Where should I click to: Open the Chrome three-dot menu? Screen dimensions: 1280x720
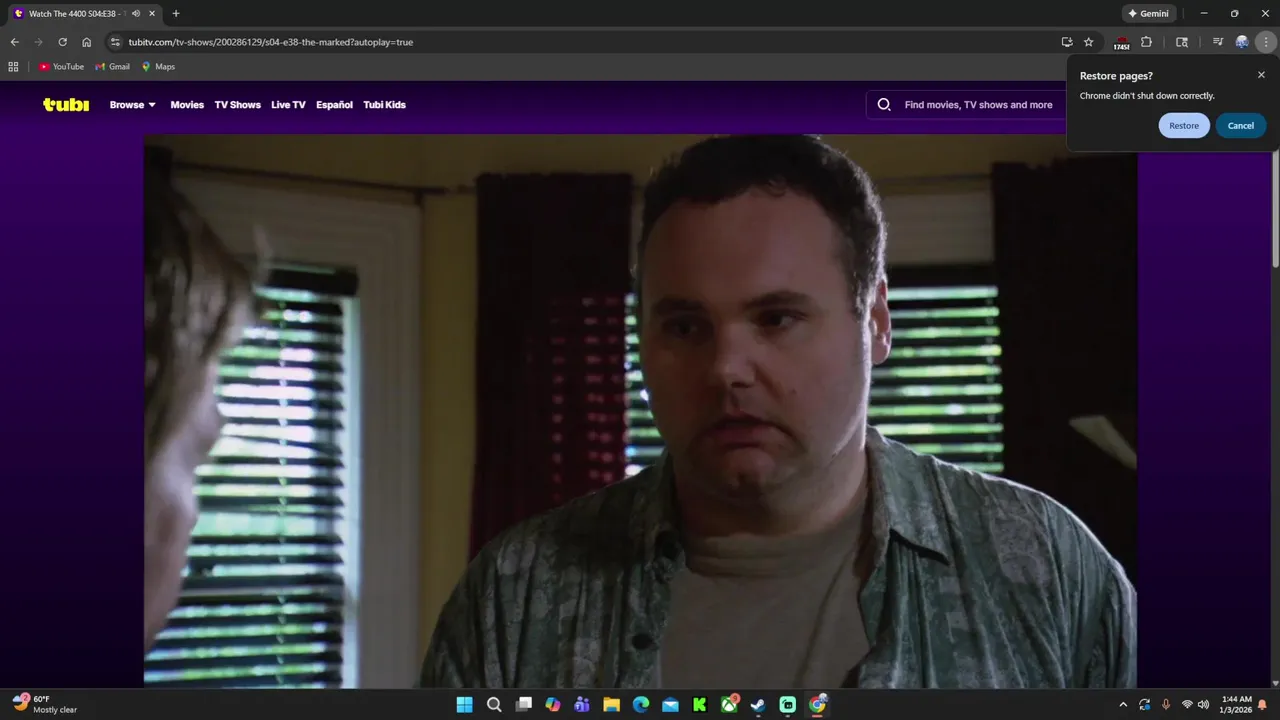click(1266, 42)
